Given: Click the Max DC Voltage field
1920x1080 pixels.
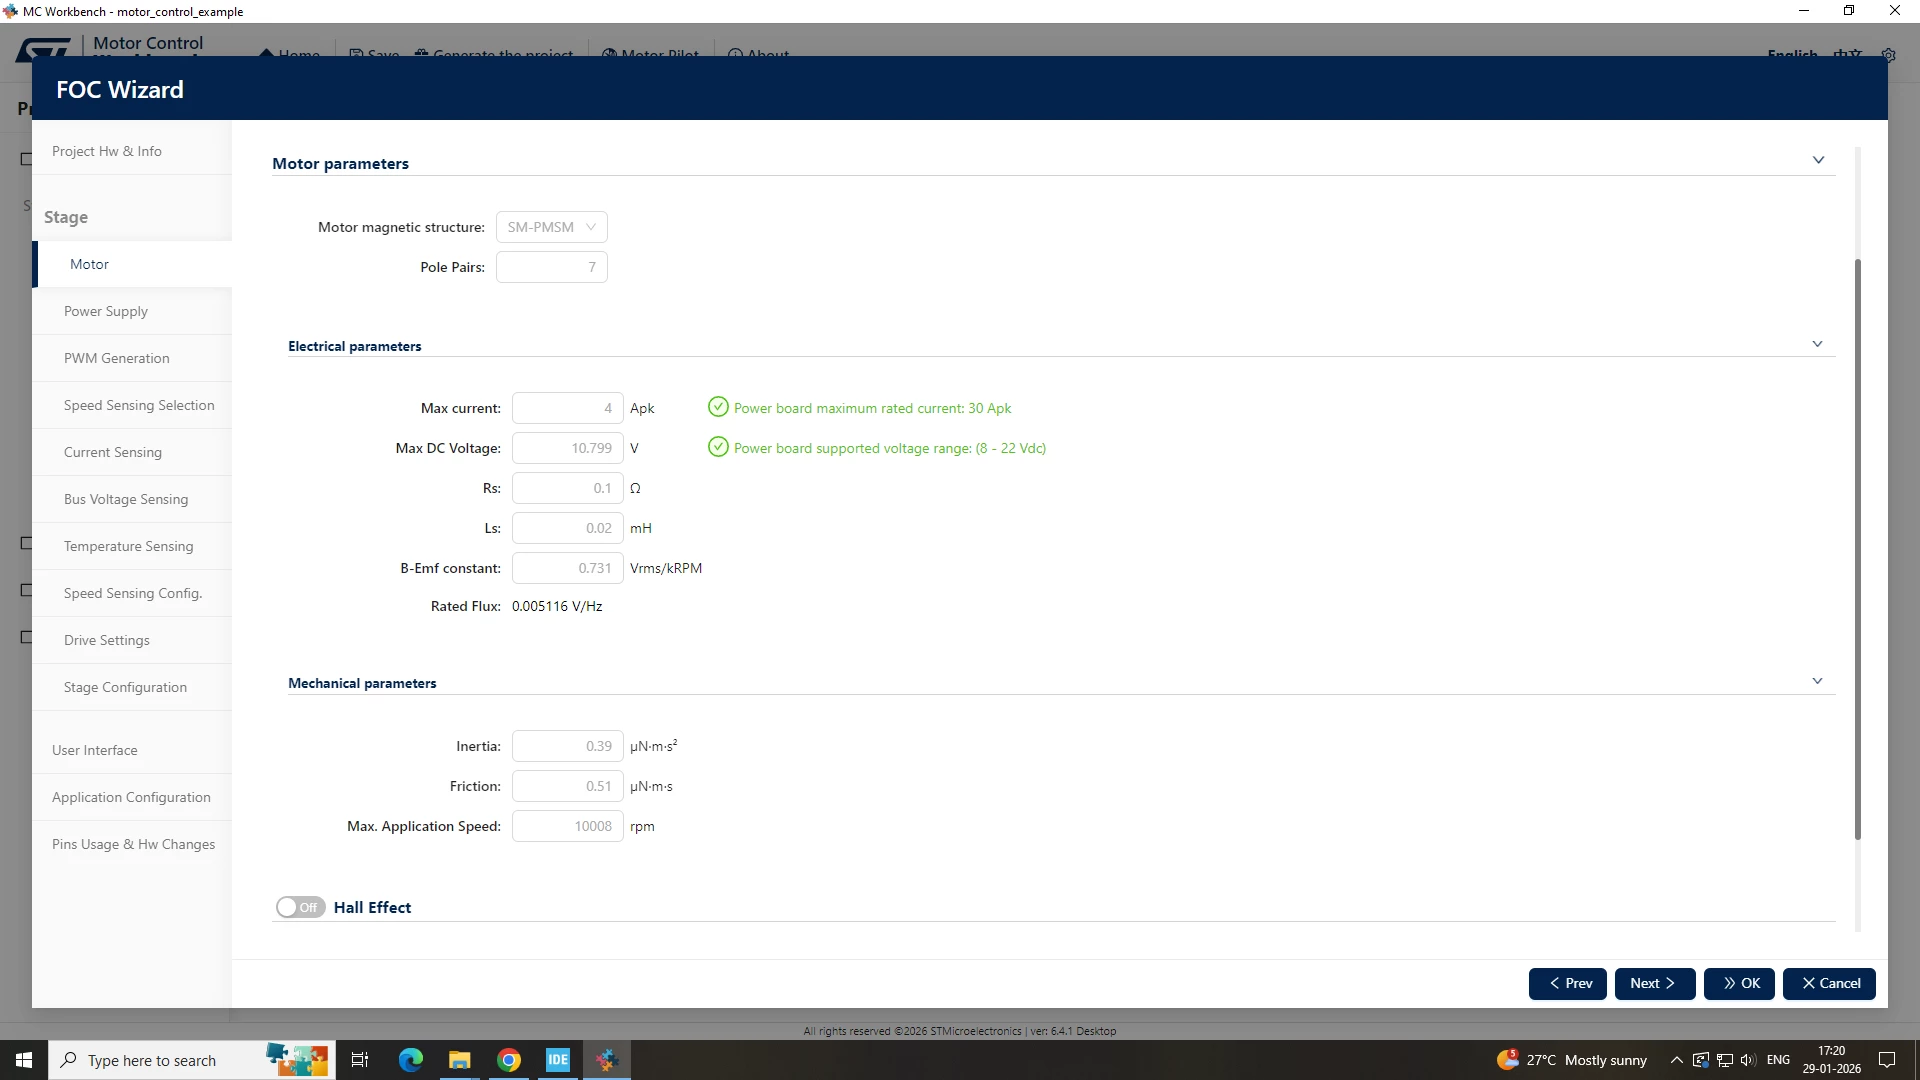Looking at the screenshot, I should (x=567, y=448).
